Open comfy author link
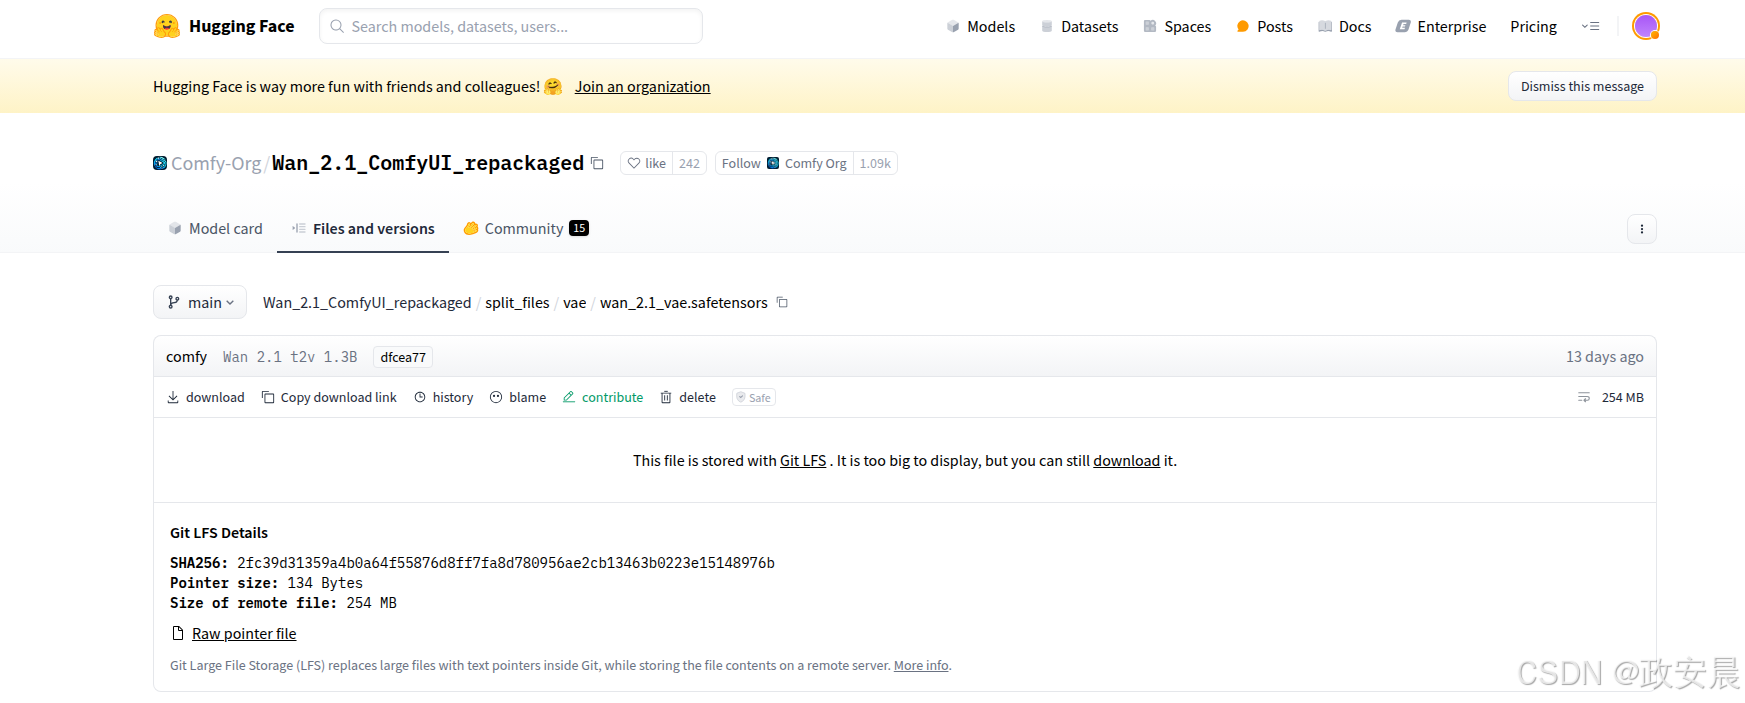The width and height of the screenshot is (1745, 703). click(x=186, y=357)
